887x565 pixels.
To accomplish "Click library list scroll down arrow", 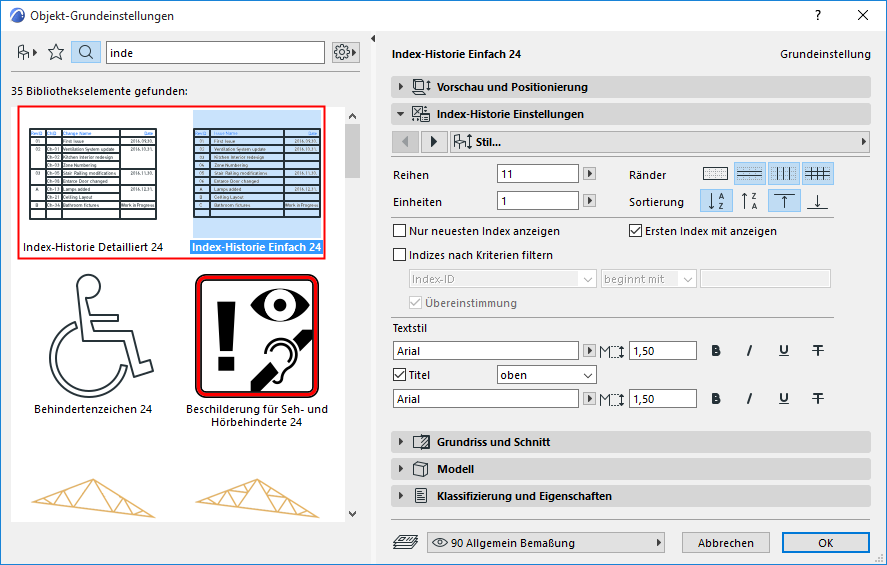I will click(x=352, y=514).
